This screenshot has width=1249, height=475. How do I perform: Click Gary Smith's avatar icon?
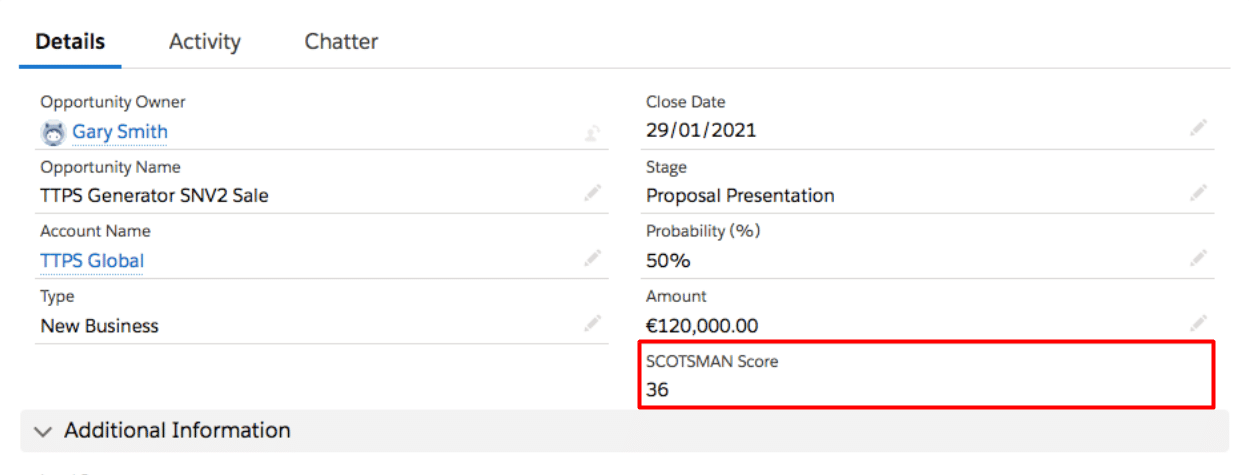(x=53, y=132)
